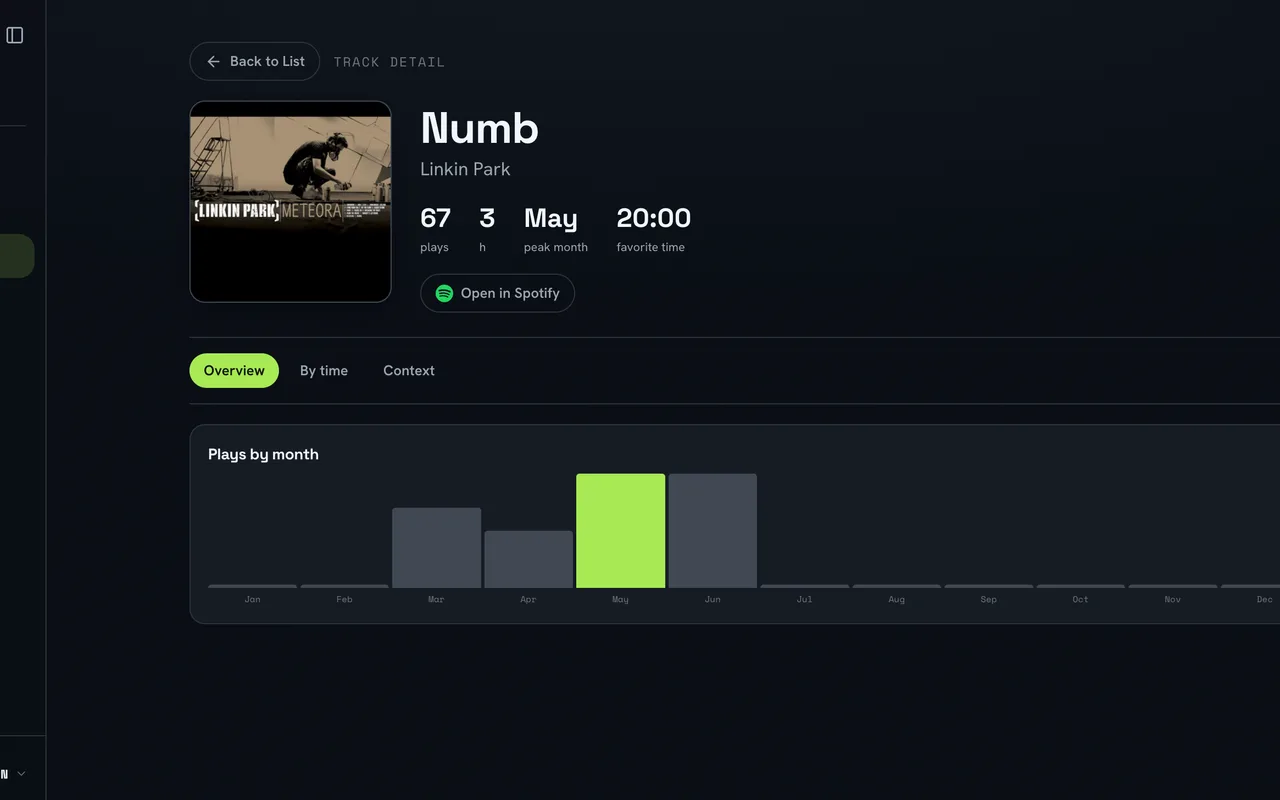Click the Dec axis label
This screenshot has width=1280, height=800.
1264,599
